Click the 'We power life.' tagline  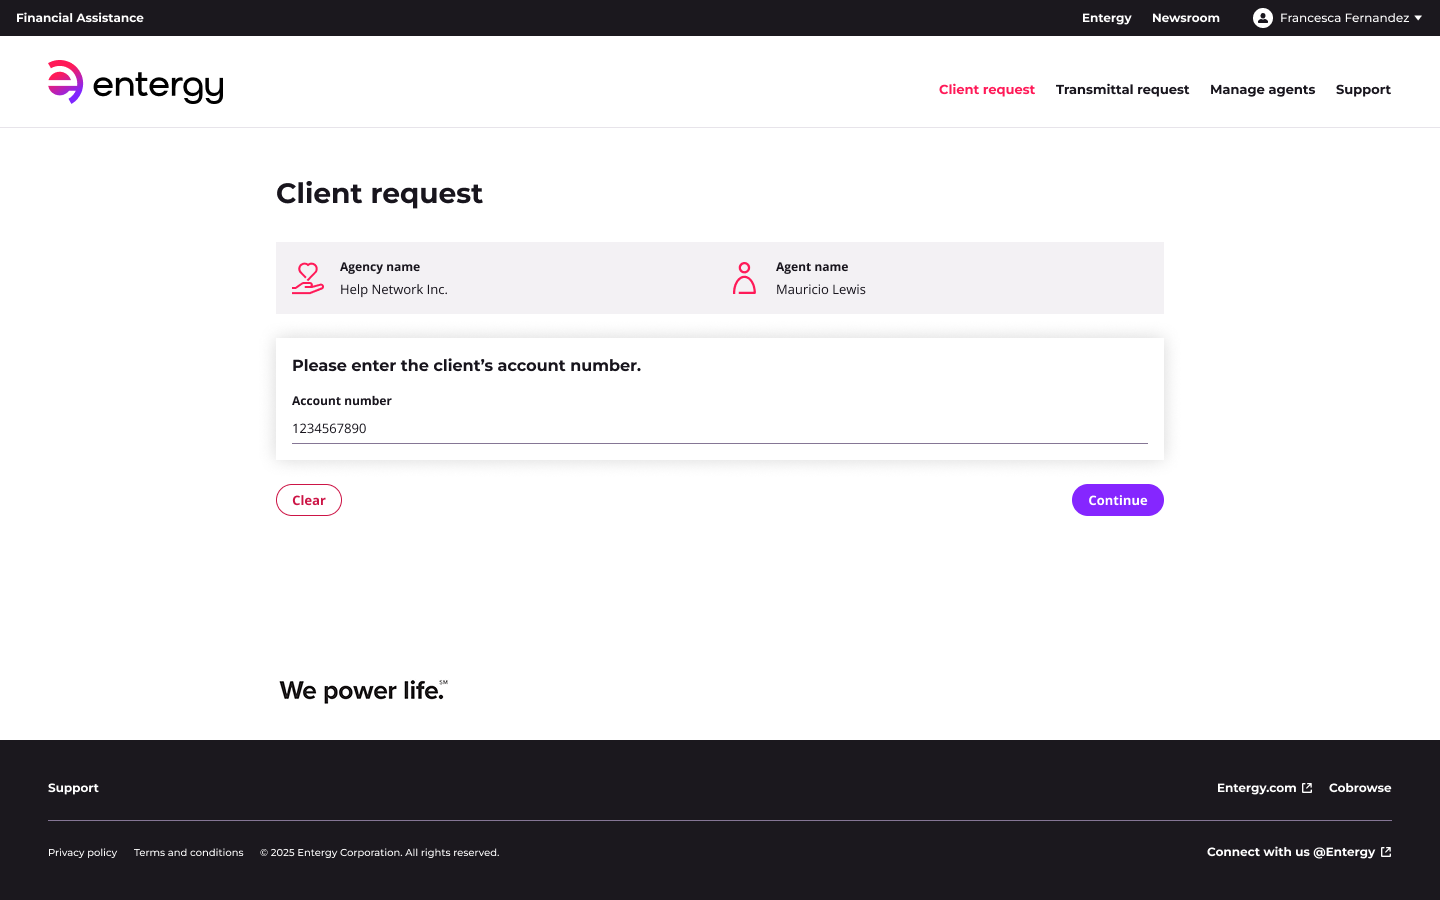[363, 690]
